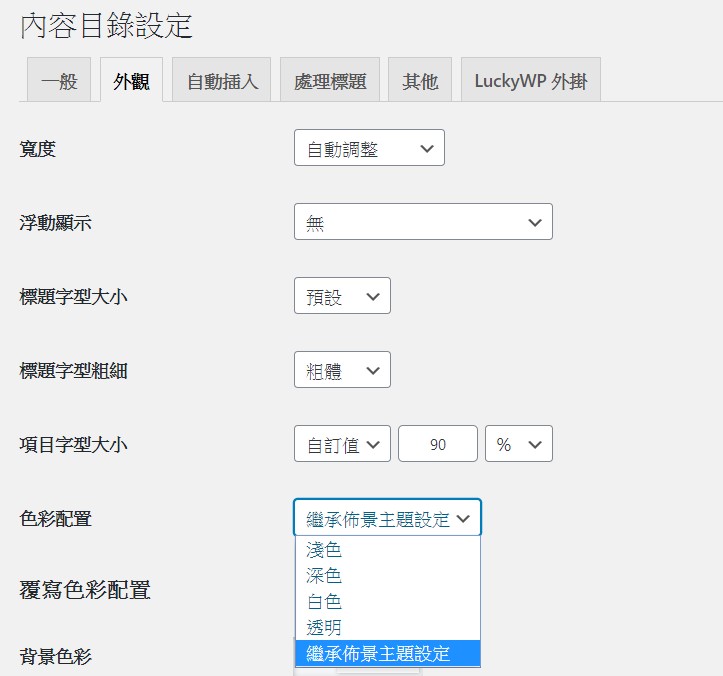The height and width of the screenshot is (676, 723).
Task: Click the 項目字型大小 label
Action: click(73, 445)
